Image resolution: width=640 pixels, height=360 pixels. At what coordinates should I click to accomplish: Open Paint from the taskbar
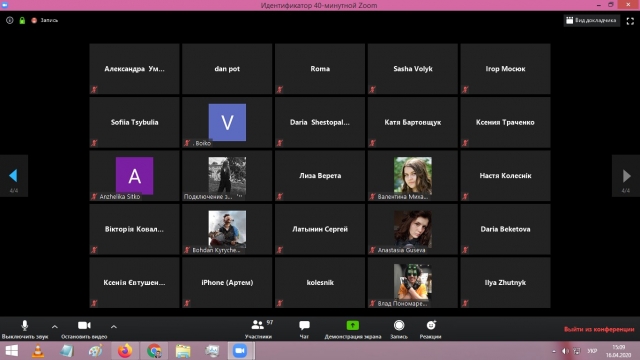(x=96, y=351)
